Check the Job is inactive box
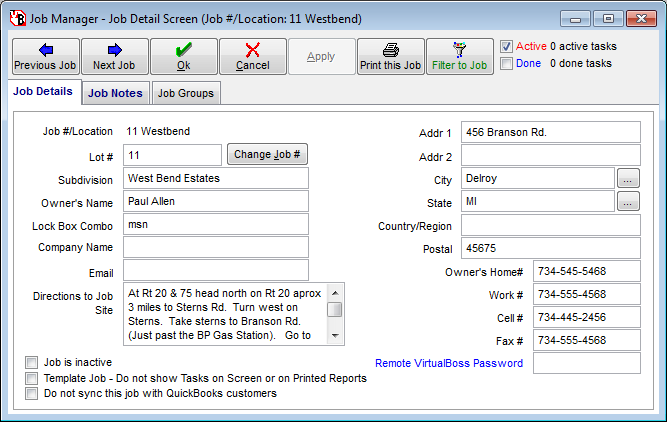The width and height of the screenshot is (667, 422). click(x=32, y=362)
